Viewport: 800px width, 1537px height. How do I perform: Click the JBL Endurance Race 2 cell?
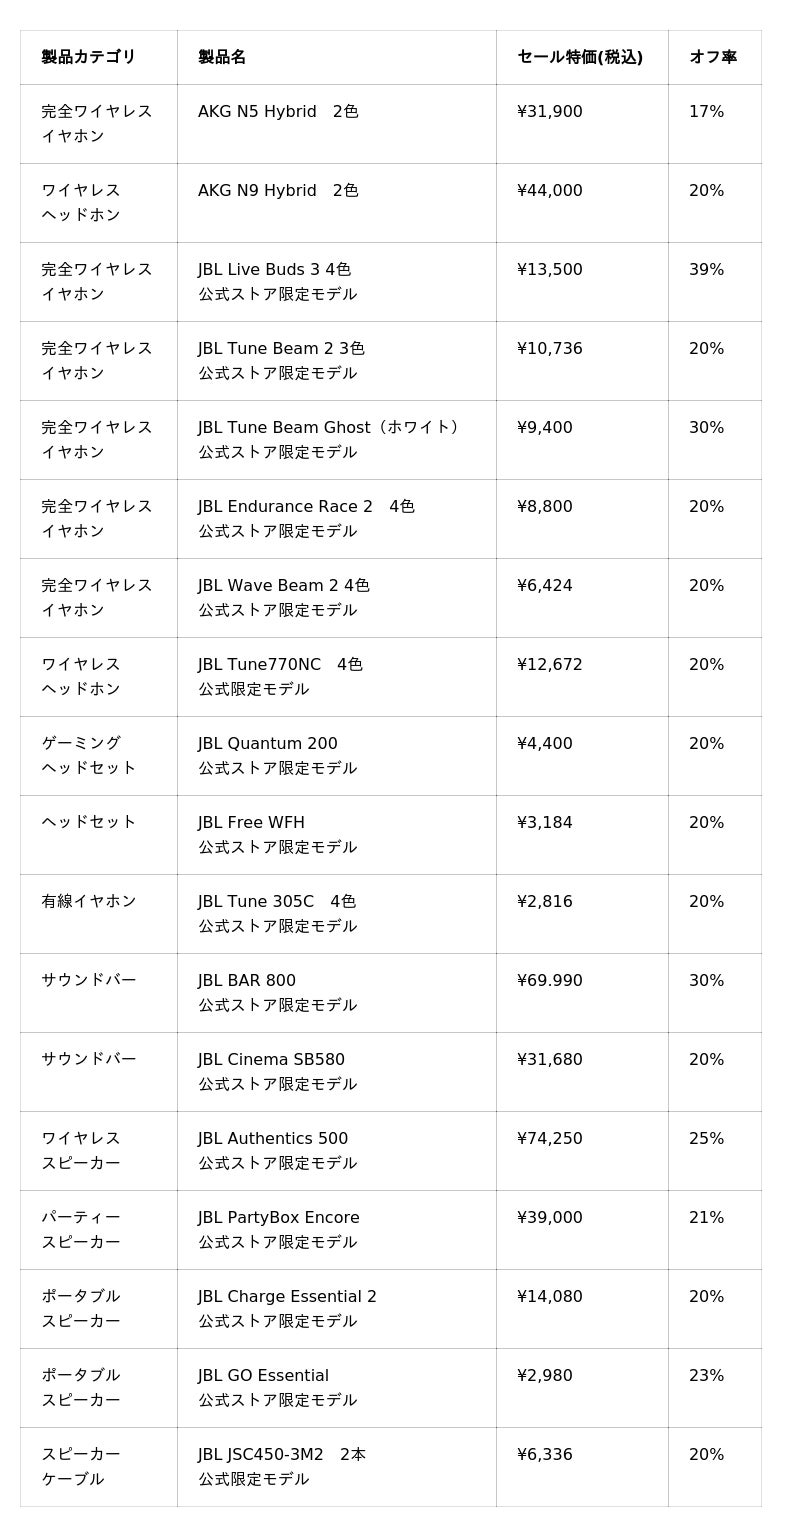click(306, 507)
